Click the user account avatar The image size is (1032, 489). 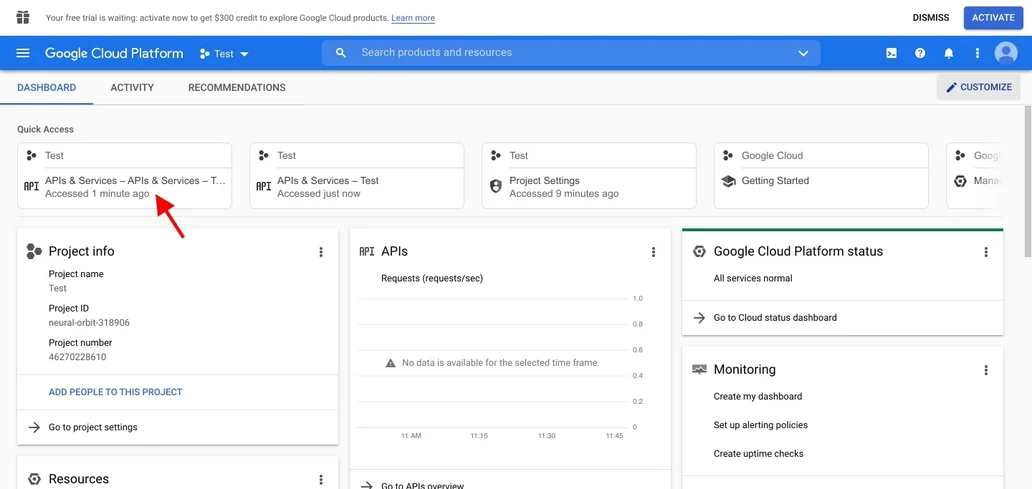(1006, 53)
